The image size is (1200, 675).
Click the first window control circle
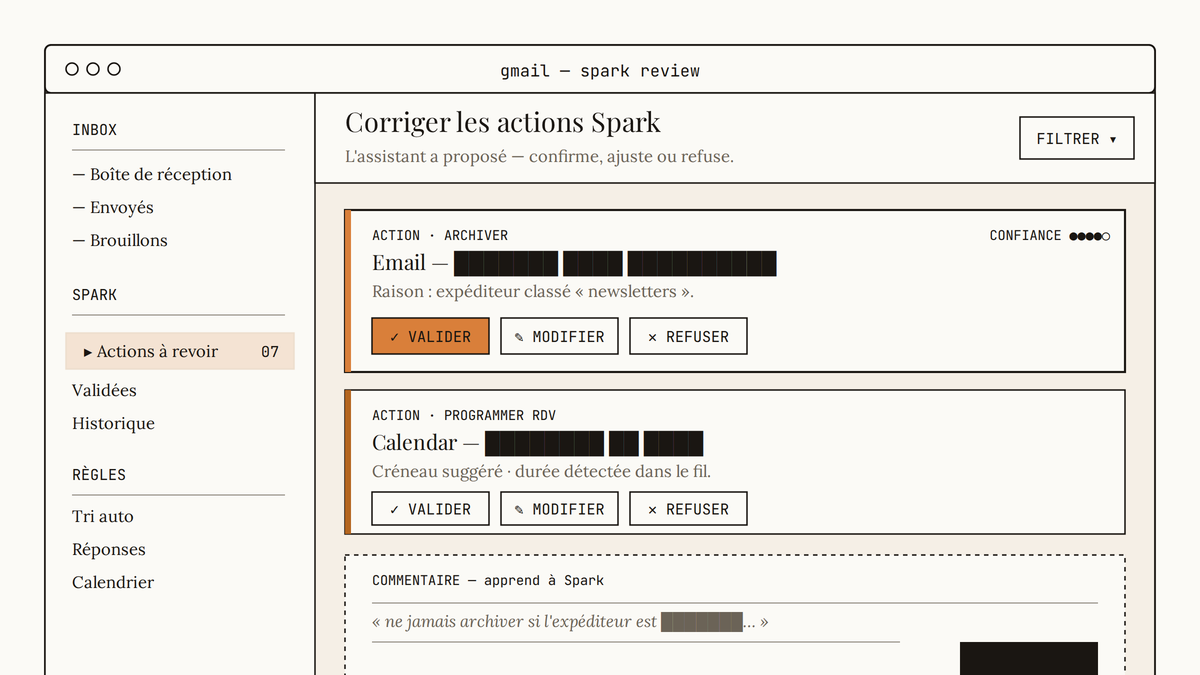point(72,69)
